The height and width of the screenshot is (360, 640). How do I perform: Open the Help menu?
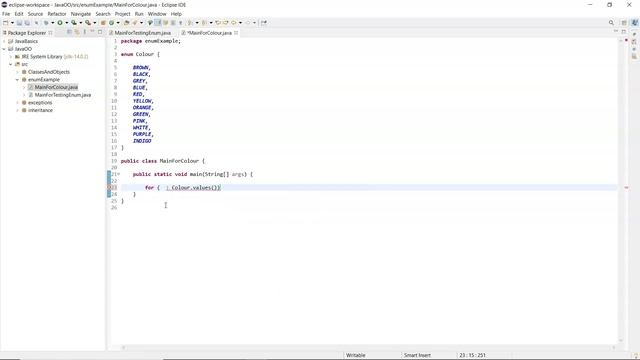click(176, 14)
